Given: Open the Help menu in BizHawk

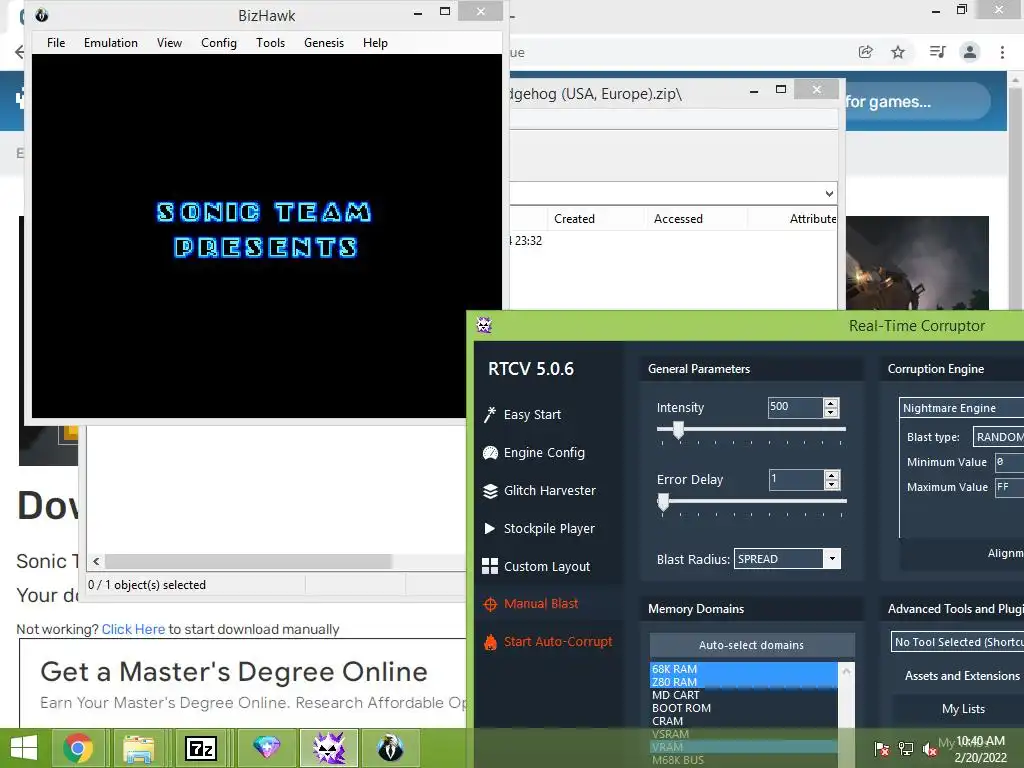Looking at the screenshot, I should click(376, 42).
